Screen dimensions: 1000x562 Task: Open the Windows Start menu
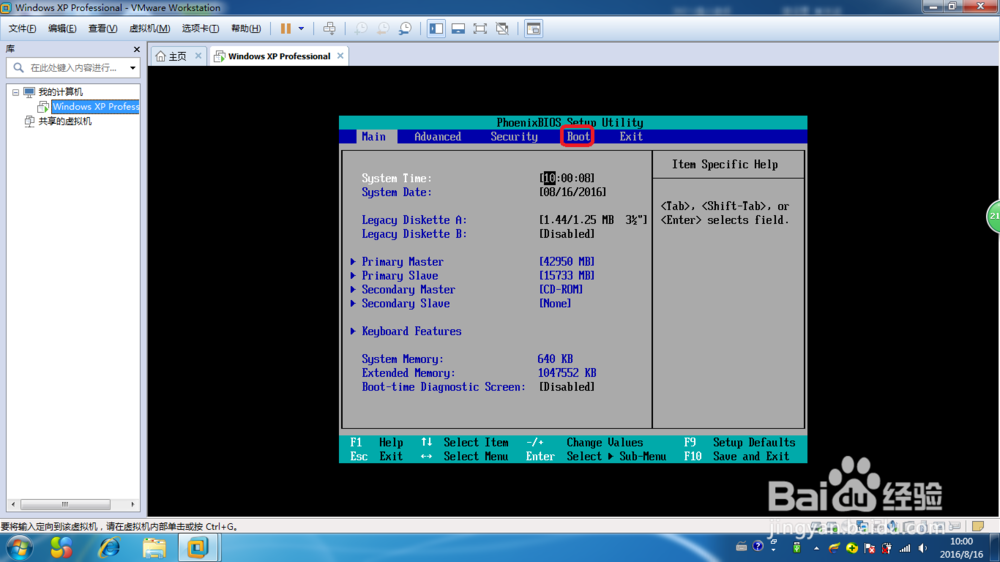point(20,549)
